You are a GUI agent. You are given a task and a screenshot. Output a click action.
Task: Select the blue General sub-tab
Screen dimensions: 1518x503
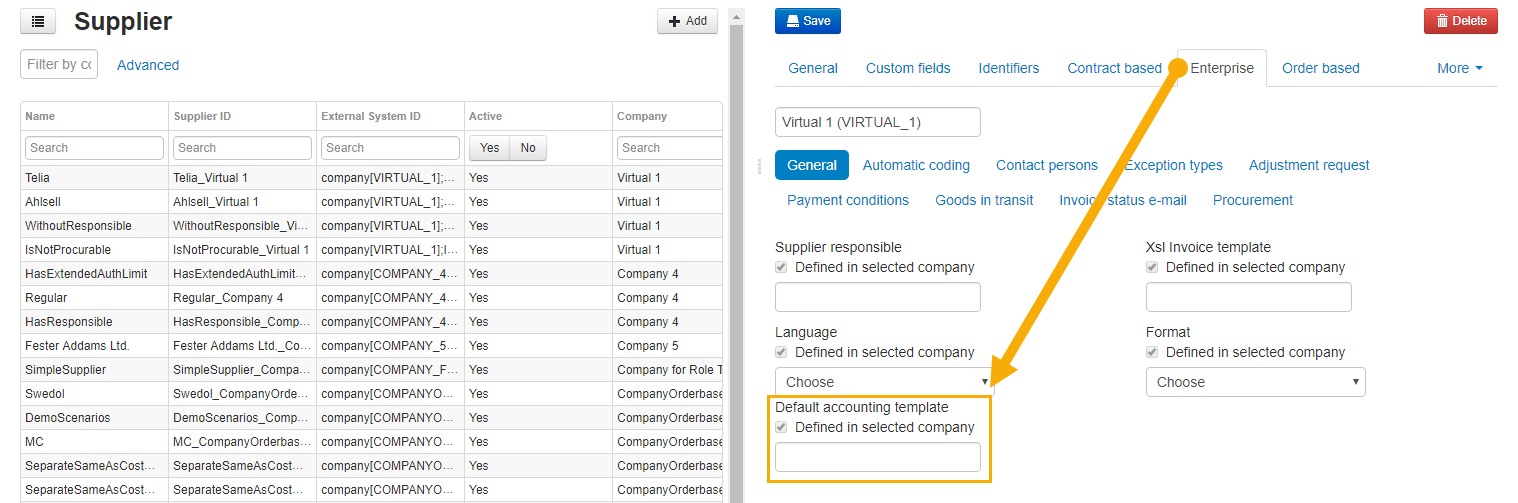tap(812, 165)
